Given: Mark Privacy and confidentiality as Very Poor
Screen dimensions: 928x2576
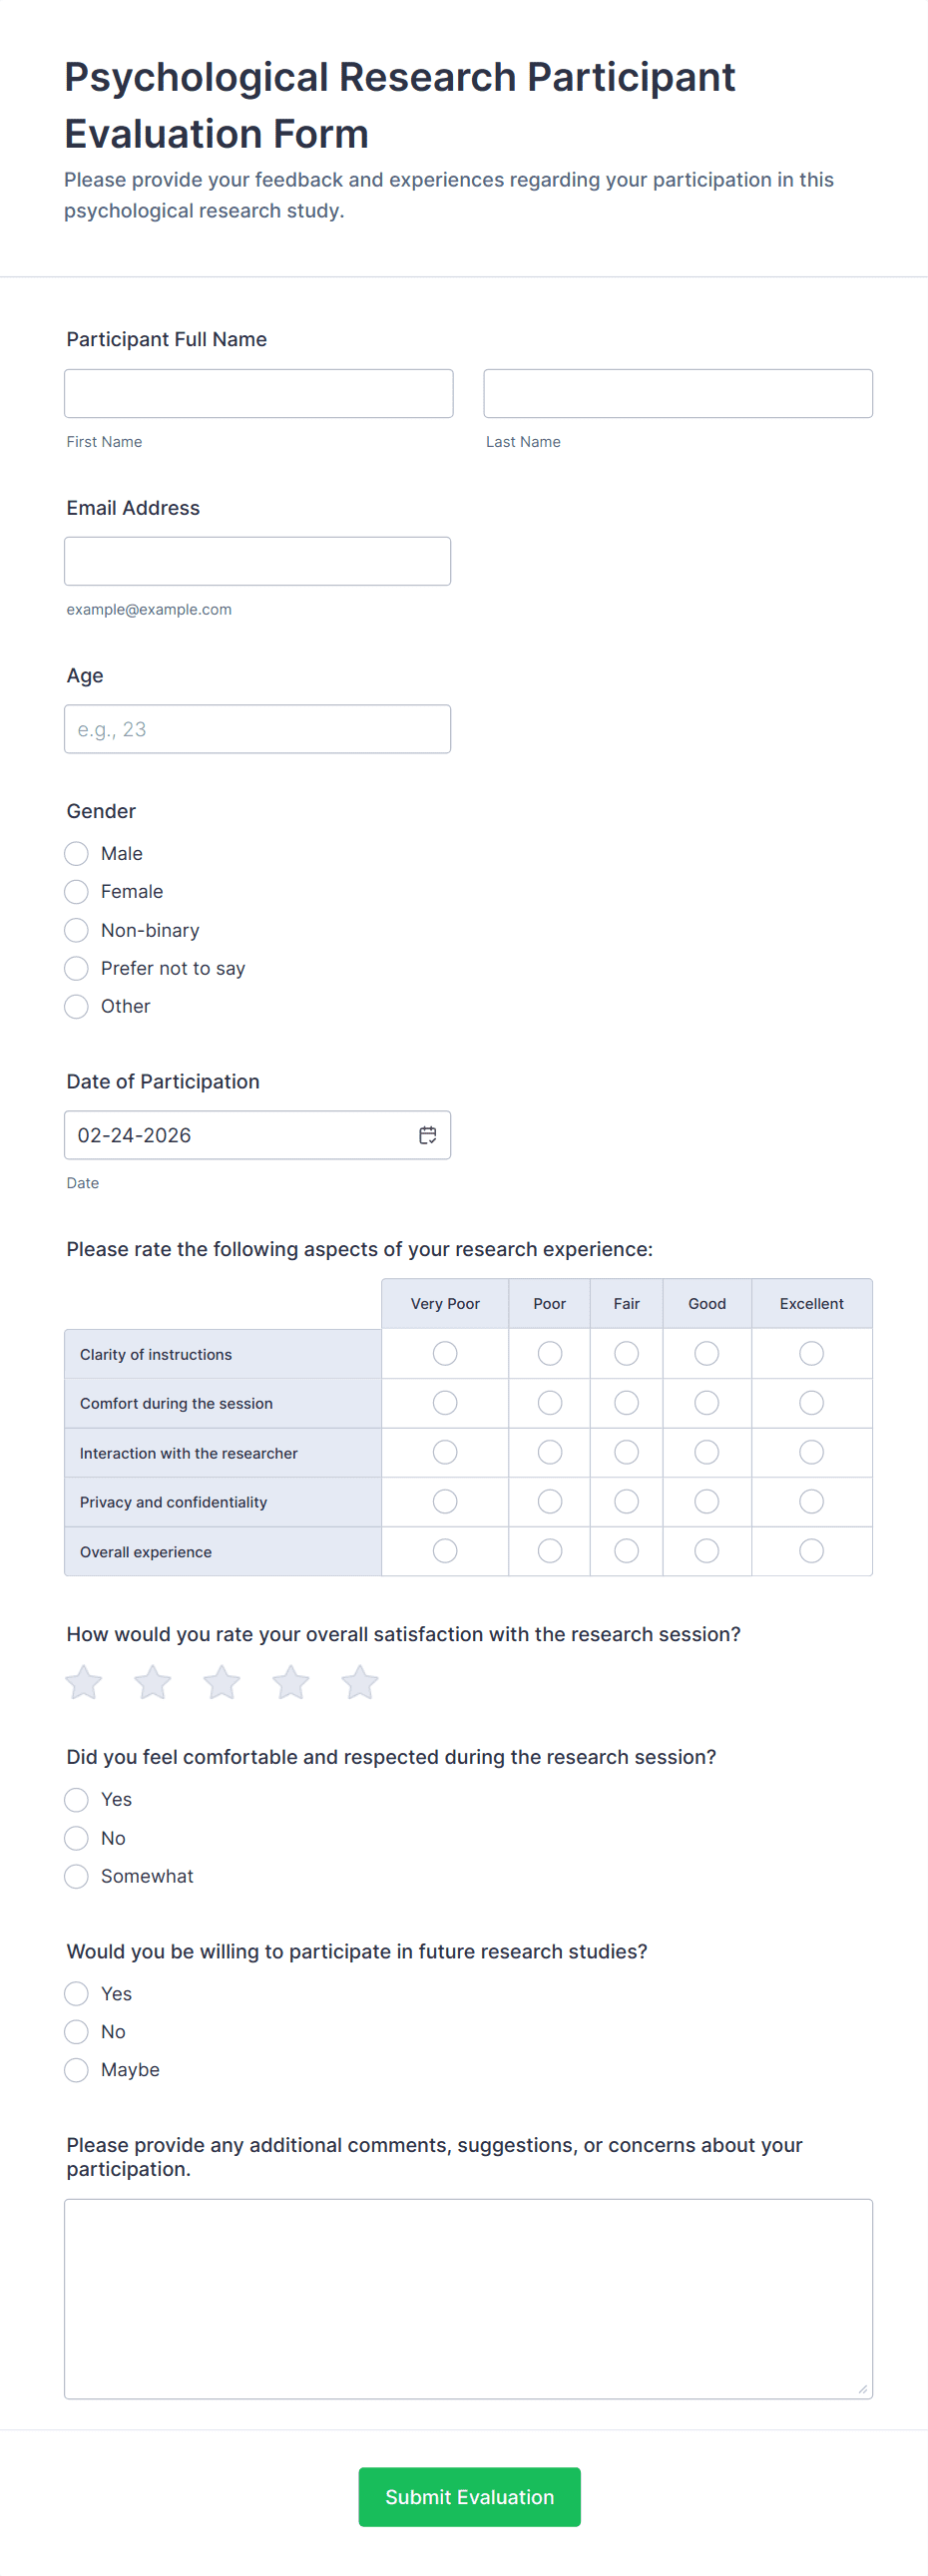Looking at the screenshot, I should click(445, 1501).
